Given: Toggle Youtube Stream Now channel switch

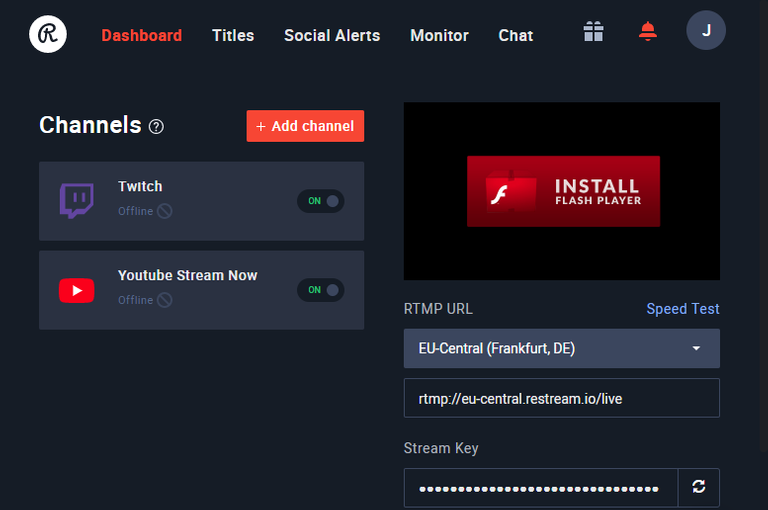Looking at the screenshot, I should click(321, 290).
